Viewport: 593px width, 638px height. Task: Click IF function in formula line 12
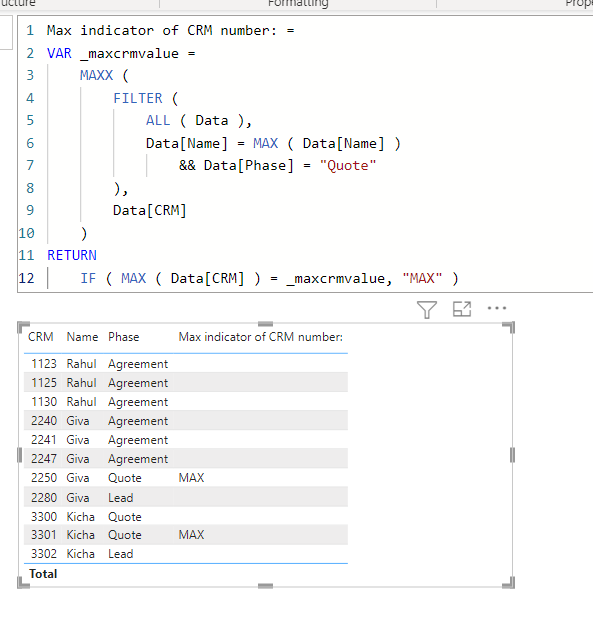[88, 278]
